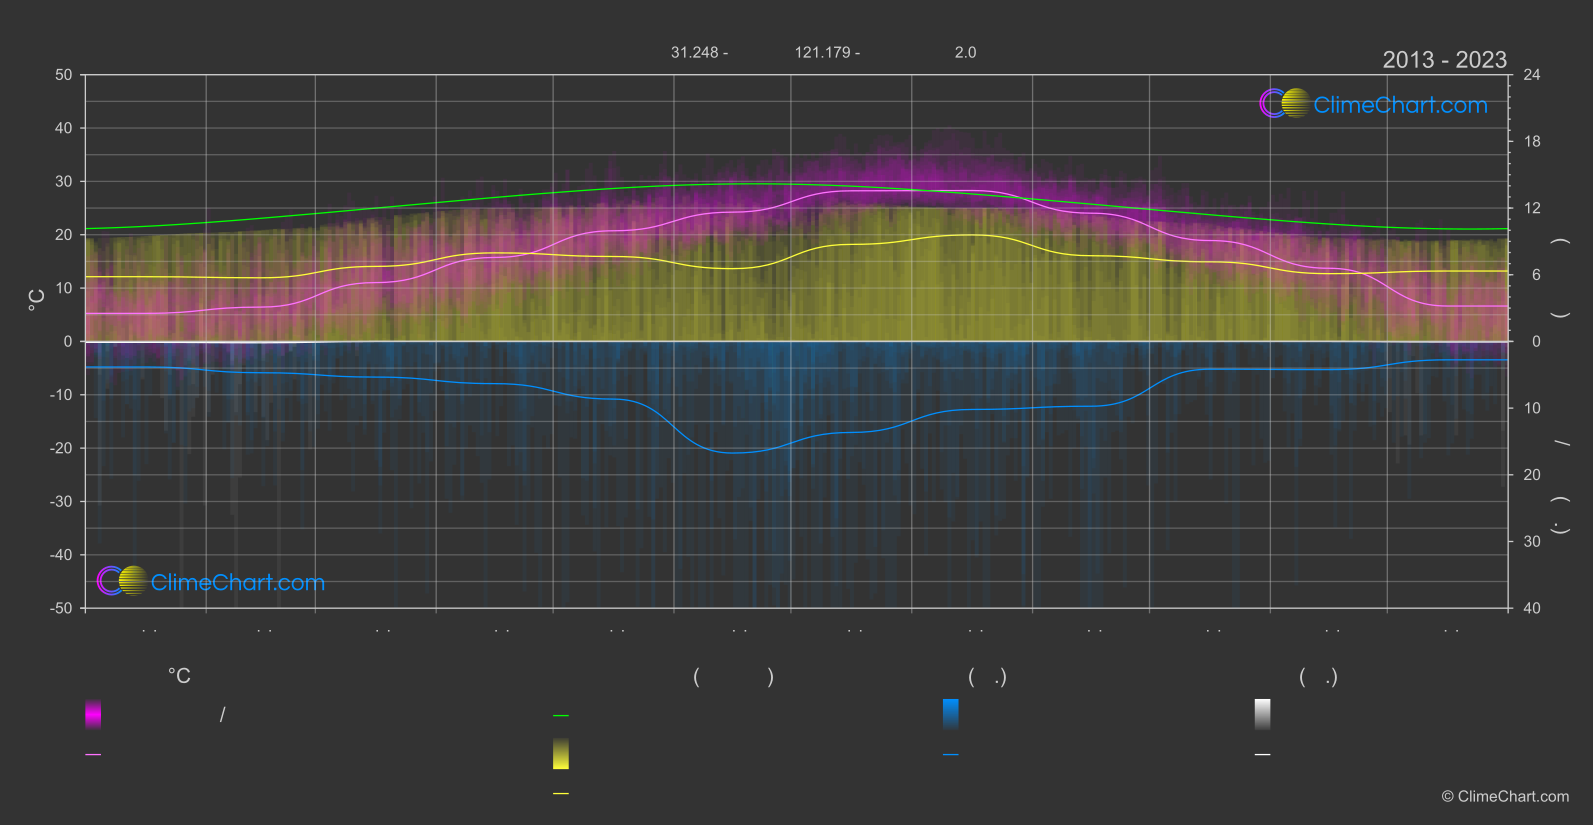Click the yellow line legend marker
Screen dimensions: 1593x825
(561, 794)
